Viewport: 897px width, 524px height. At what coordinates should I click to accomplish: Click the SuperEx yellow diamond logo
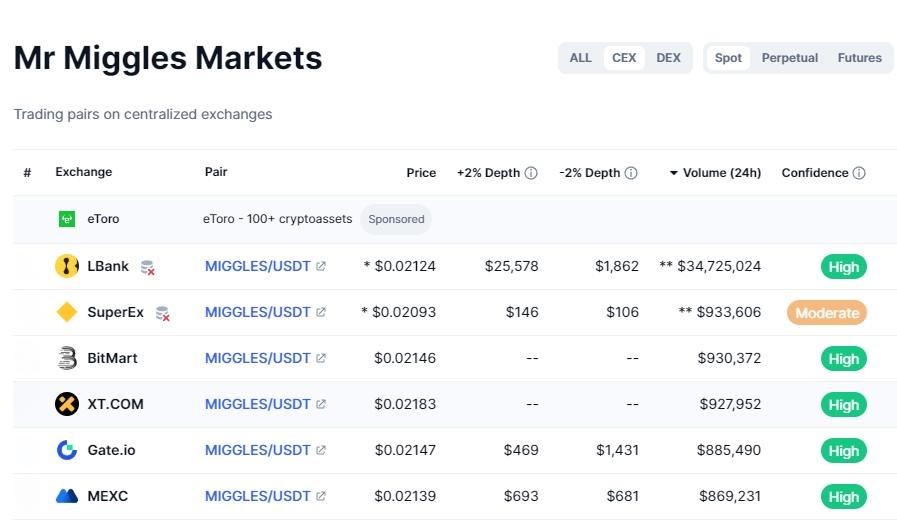pos(67,312)
